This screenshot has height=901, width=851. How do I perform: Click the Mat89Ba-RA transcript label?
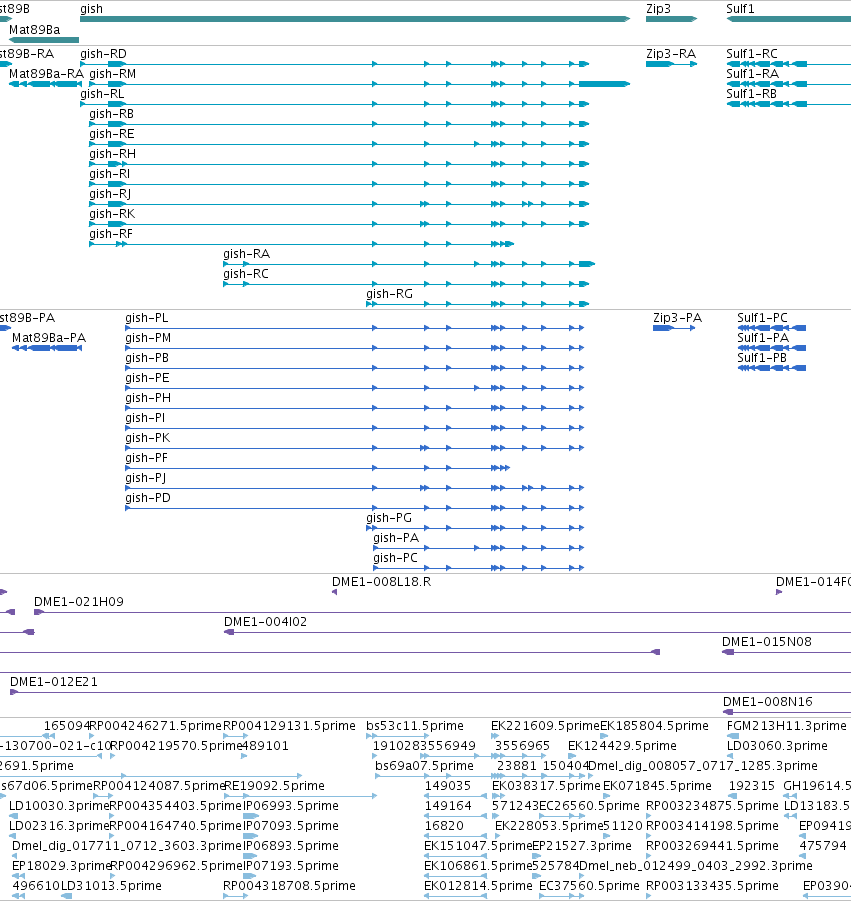coord(47,74)
